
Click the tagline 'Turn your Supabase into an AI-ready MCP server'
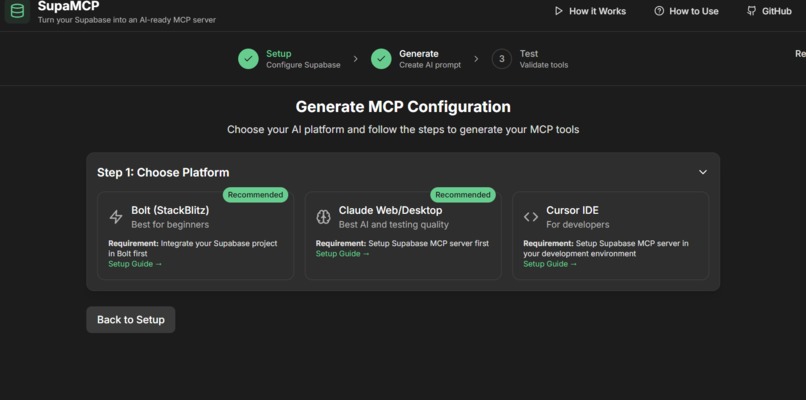pyautogui.click(x=126, y=20)
